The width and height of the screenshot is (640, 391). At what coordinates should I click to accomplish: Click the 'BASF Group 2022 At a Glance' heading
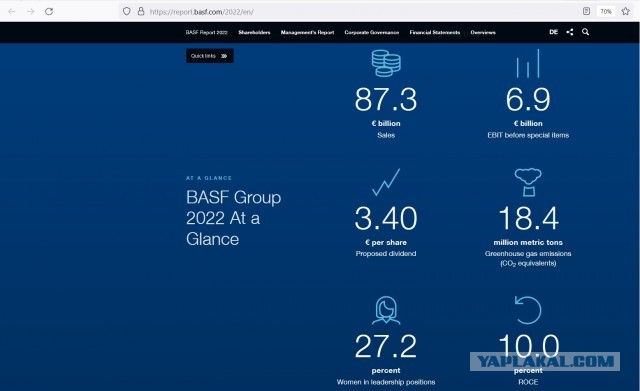[x=233, y=218]
